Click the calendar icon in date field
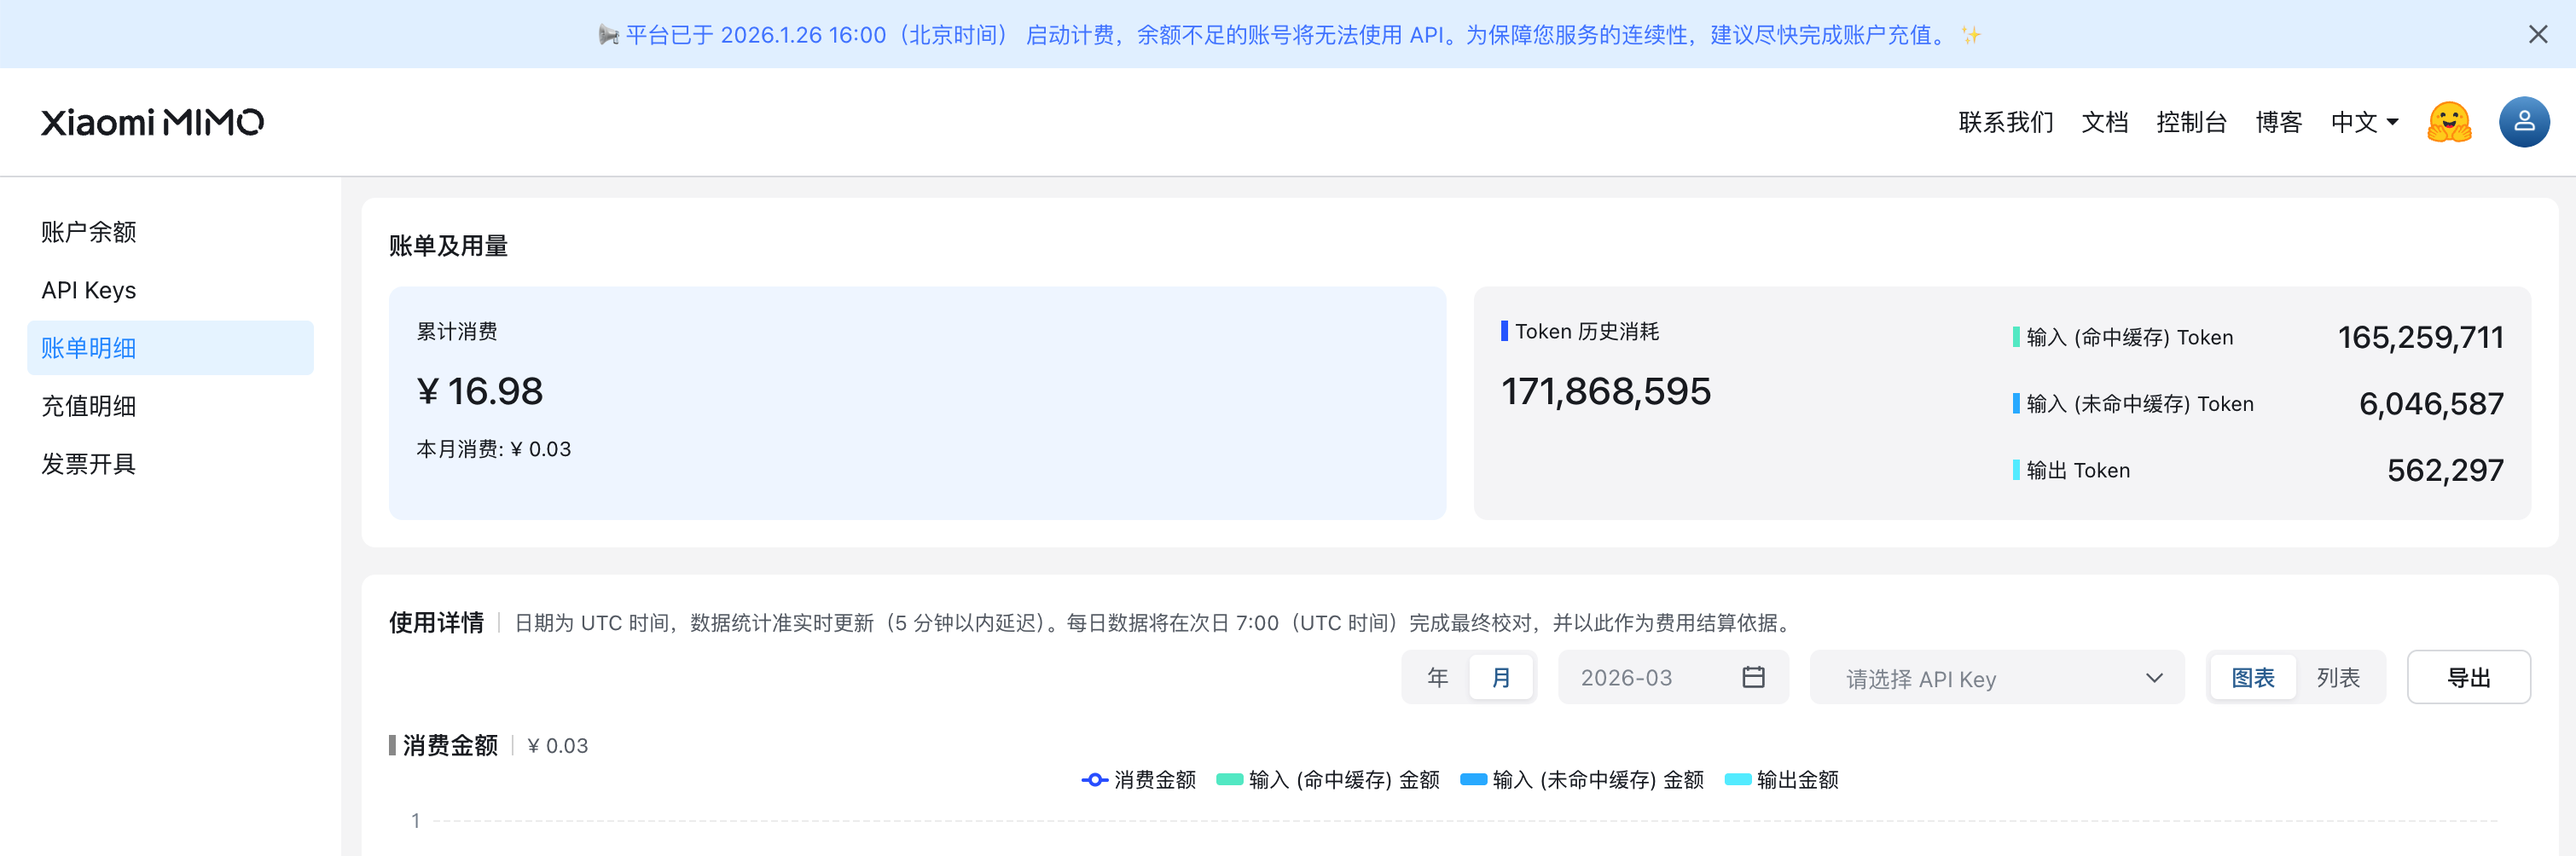The width and height of the screenshot is (2576, 856). pos(1753,677)
